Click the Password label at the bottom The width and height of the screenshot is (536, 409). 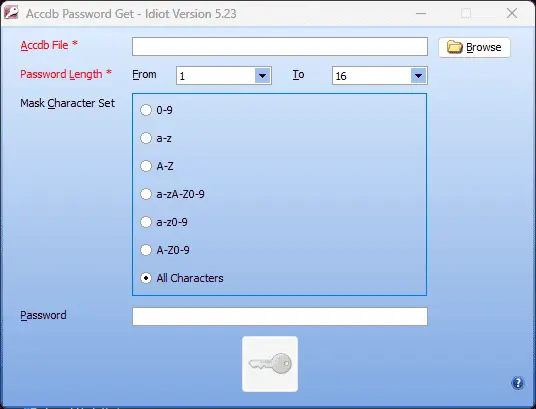pyautogui.click(x=43, y=315)
